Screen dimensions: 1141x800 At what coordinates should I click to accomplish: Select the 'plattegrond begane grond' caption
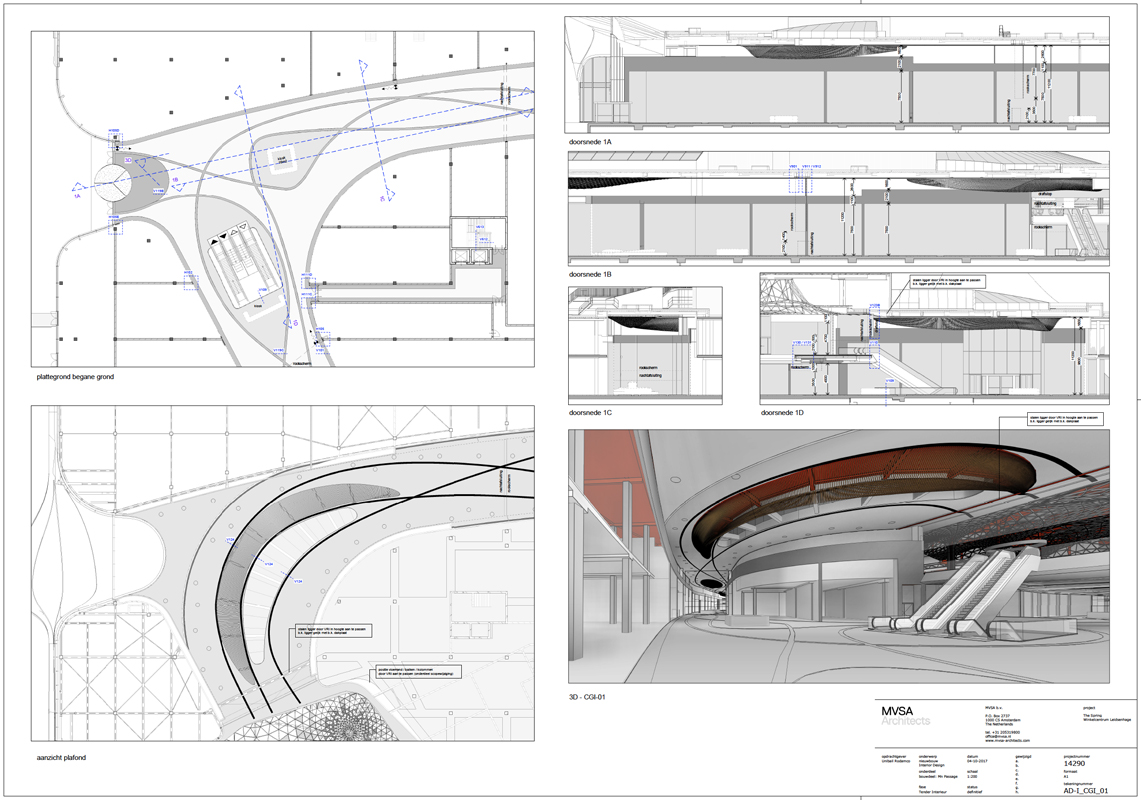click(75, 378)
